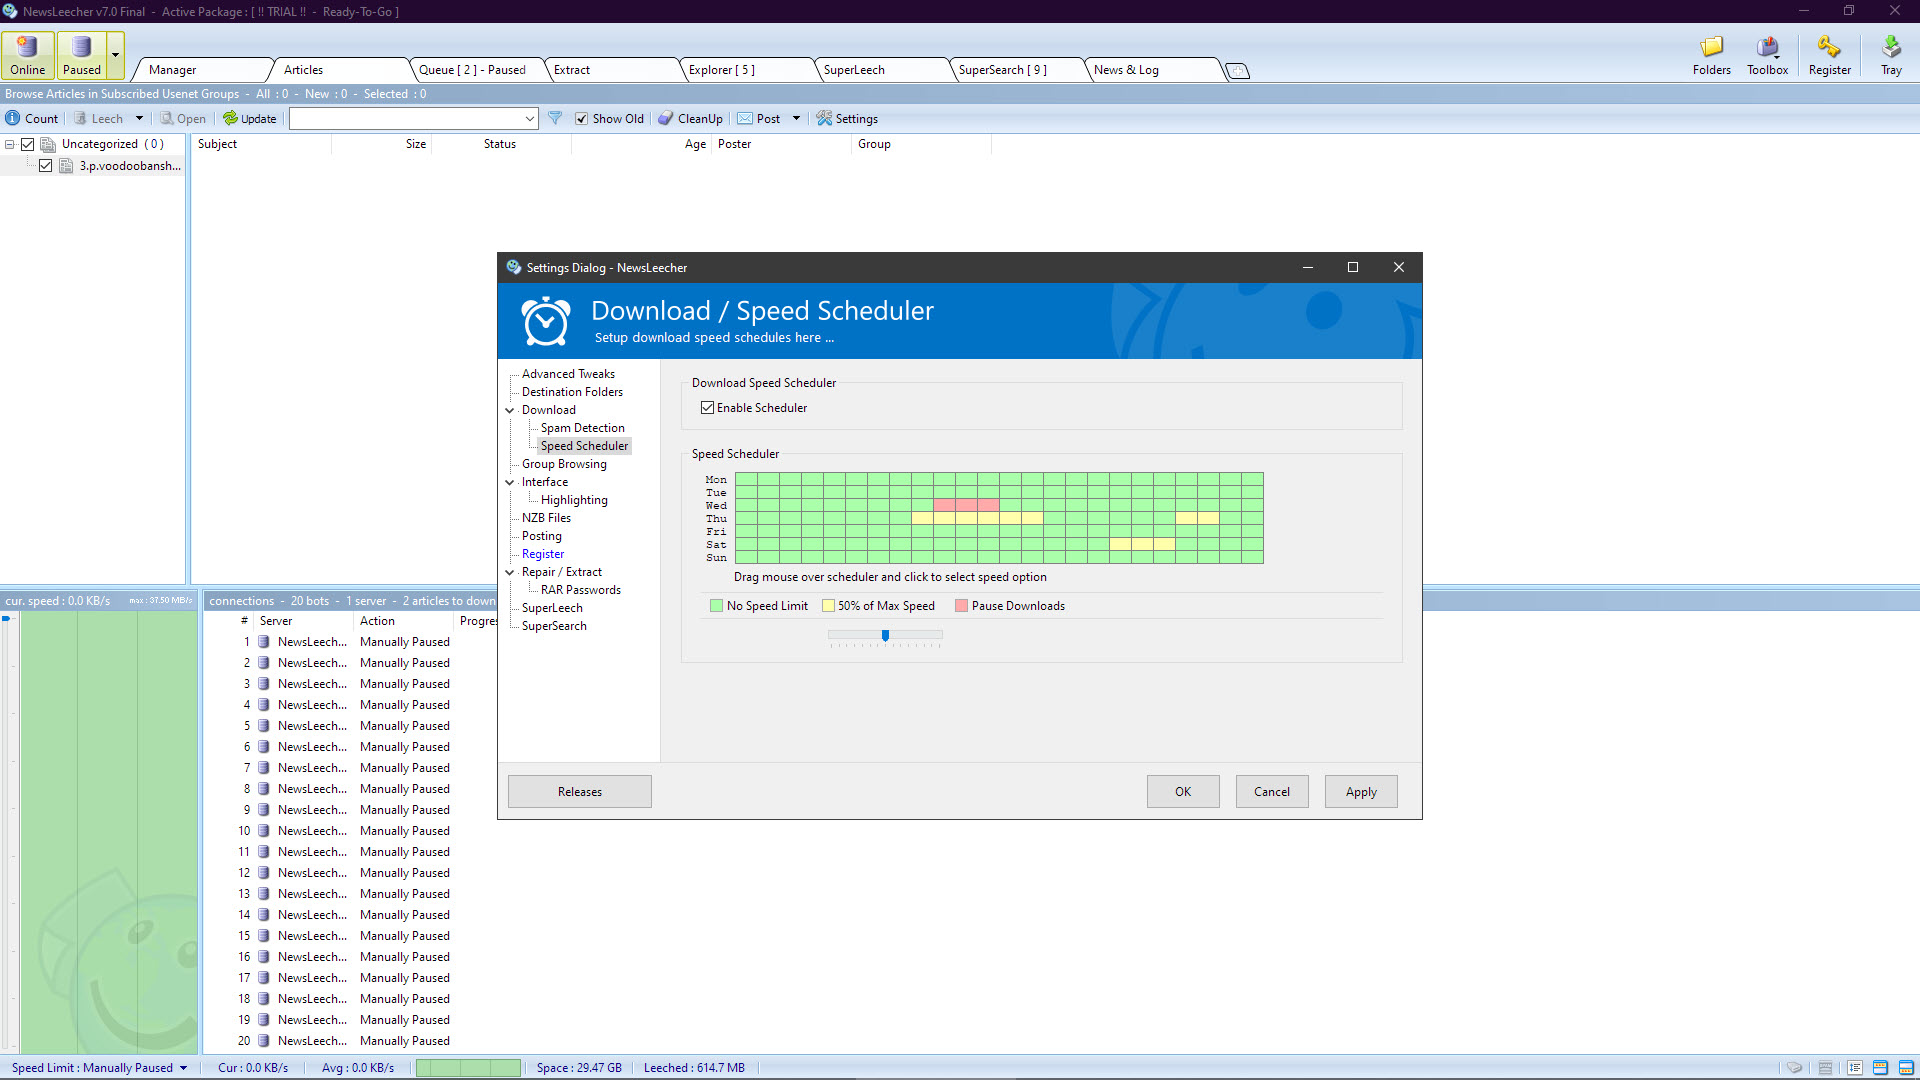Click the row-height list icon in the status bar
This screenshot has width=1920, height=1080.
[1855, 1067]
